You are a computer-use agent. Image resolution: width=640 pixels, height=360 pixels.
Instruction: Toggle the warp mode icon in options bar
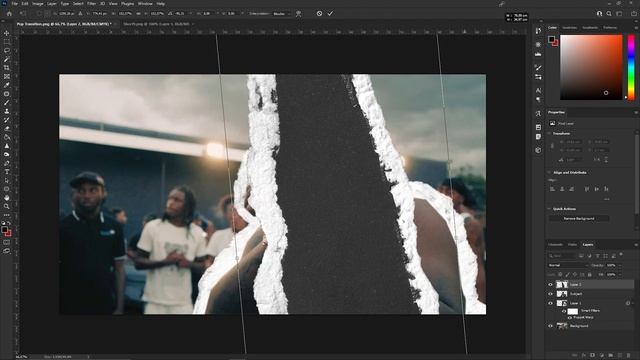[299, 13]
